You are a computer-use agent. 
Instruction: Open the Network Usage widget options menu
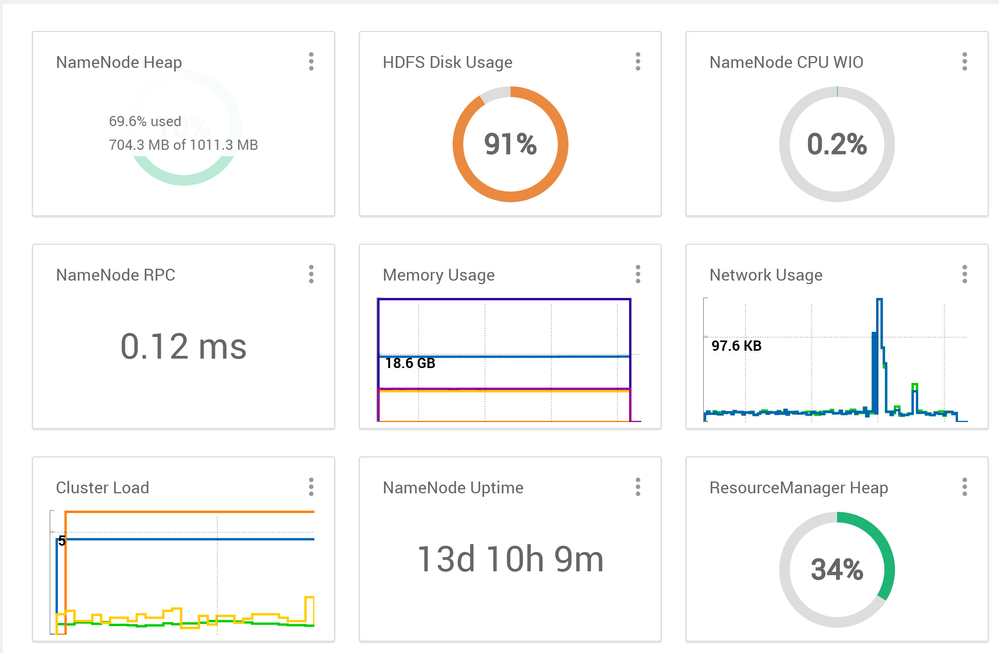point(964,274)
